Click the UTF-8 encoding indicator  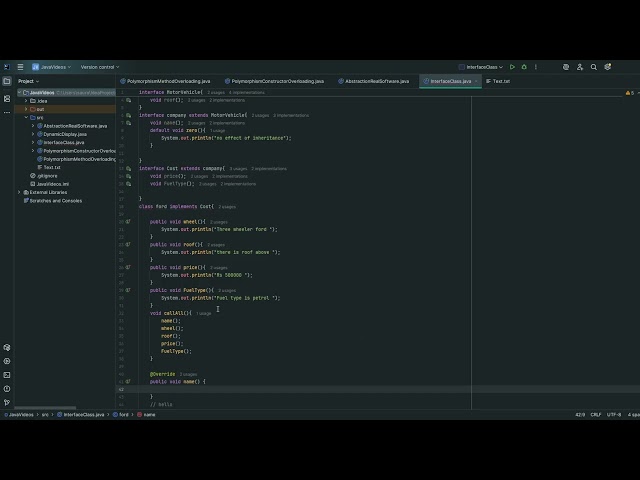click(x=614, y=415)
